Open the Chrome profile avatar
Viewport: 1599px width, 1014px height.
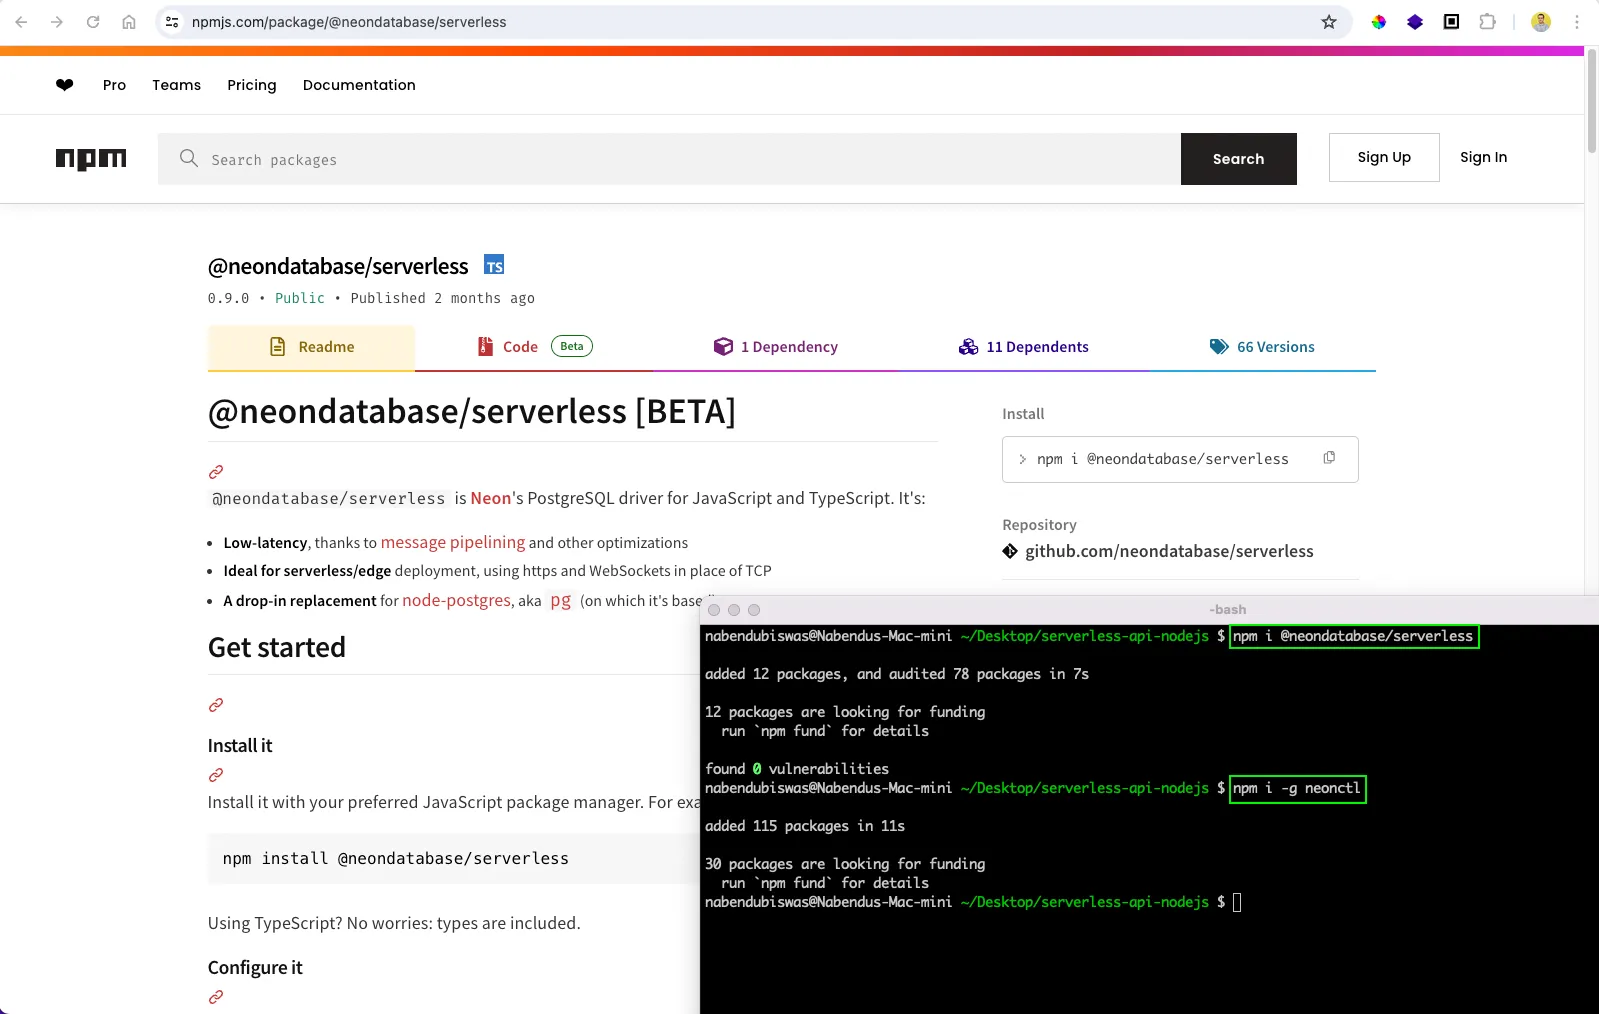tap(1541, 22)
